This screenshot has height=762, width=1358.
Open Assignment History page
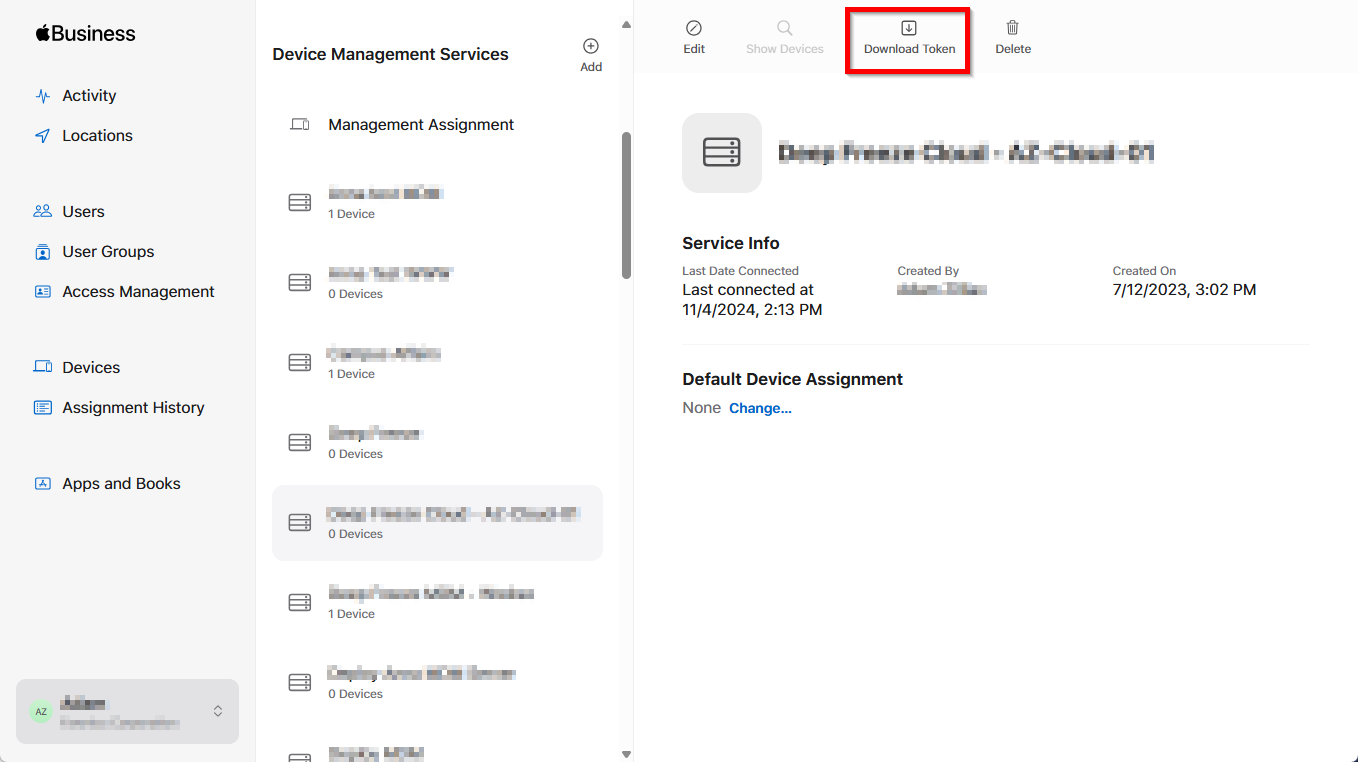pos(119,408)
